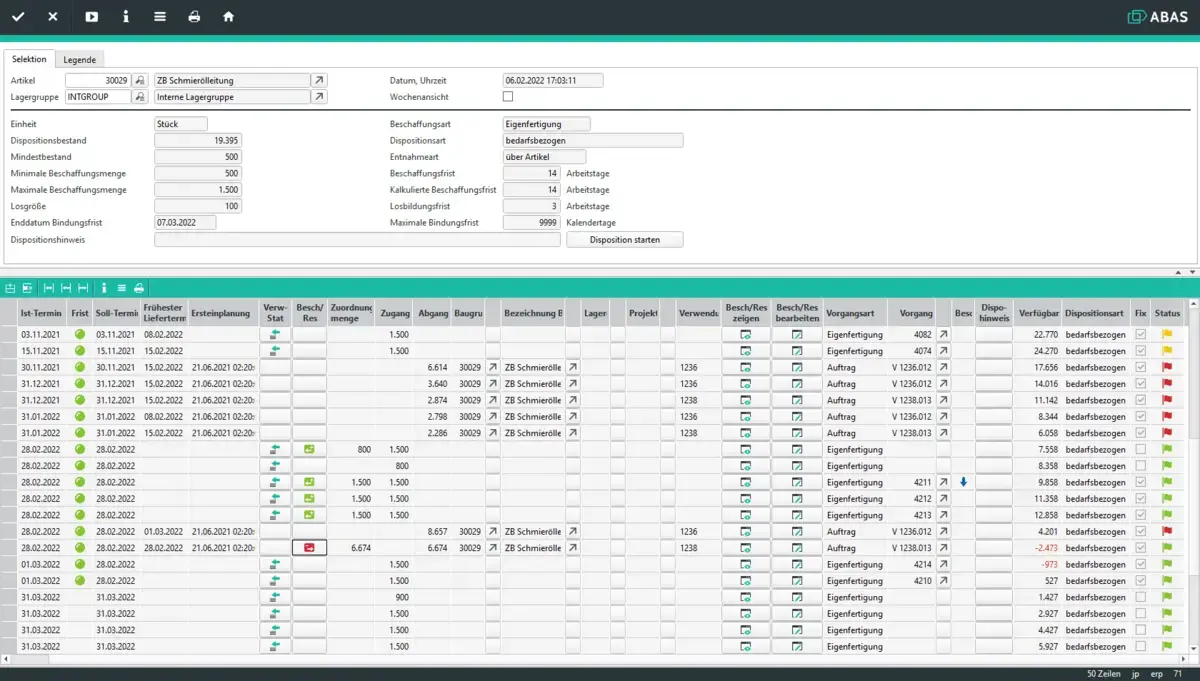This screenshot has height=681, width=1200.
Task: Confirm with the checkmark icon in top bar
Action: coord(18,17)
